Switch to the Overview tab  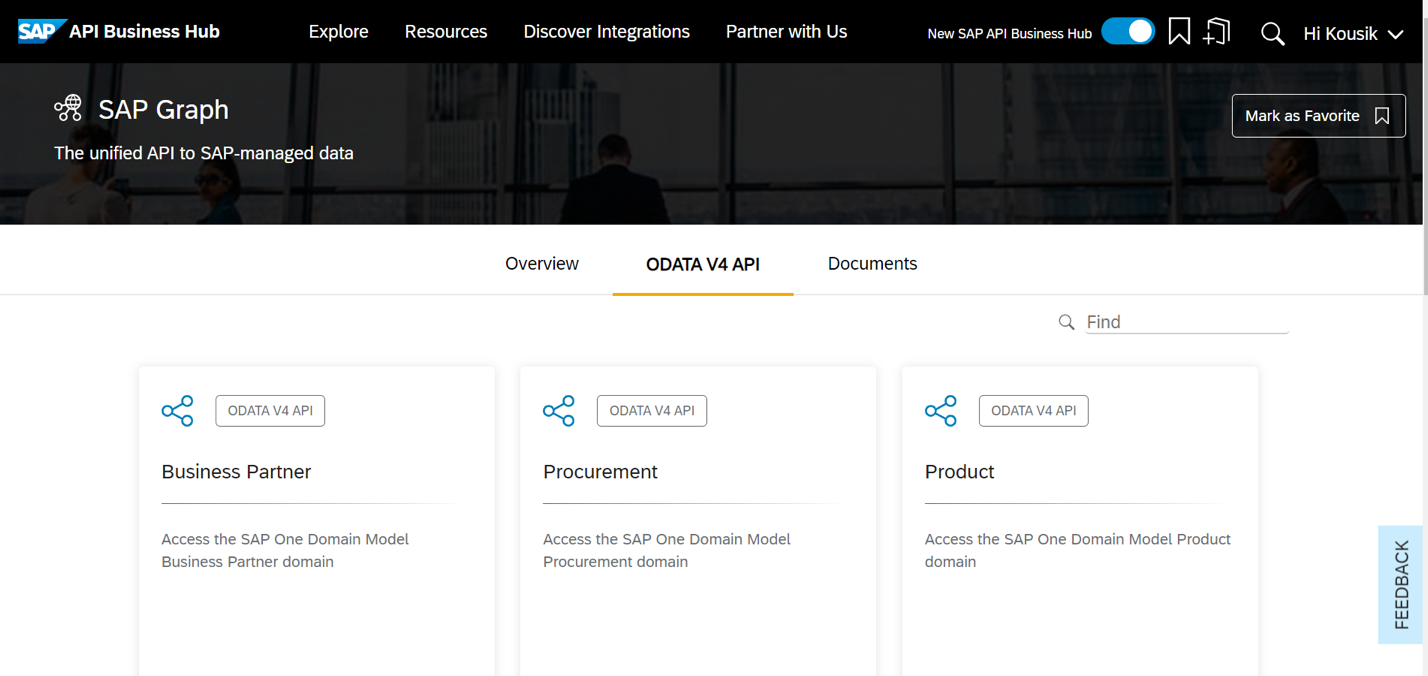pos(542,264)
